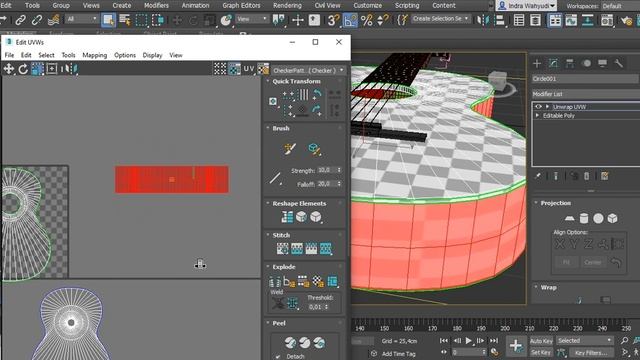Click Add Time Tag in status bar
640x360 pixels.
(x=398, y=354)
